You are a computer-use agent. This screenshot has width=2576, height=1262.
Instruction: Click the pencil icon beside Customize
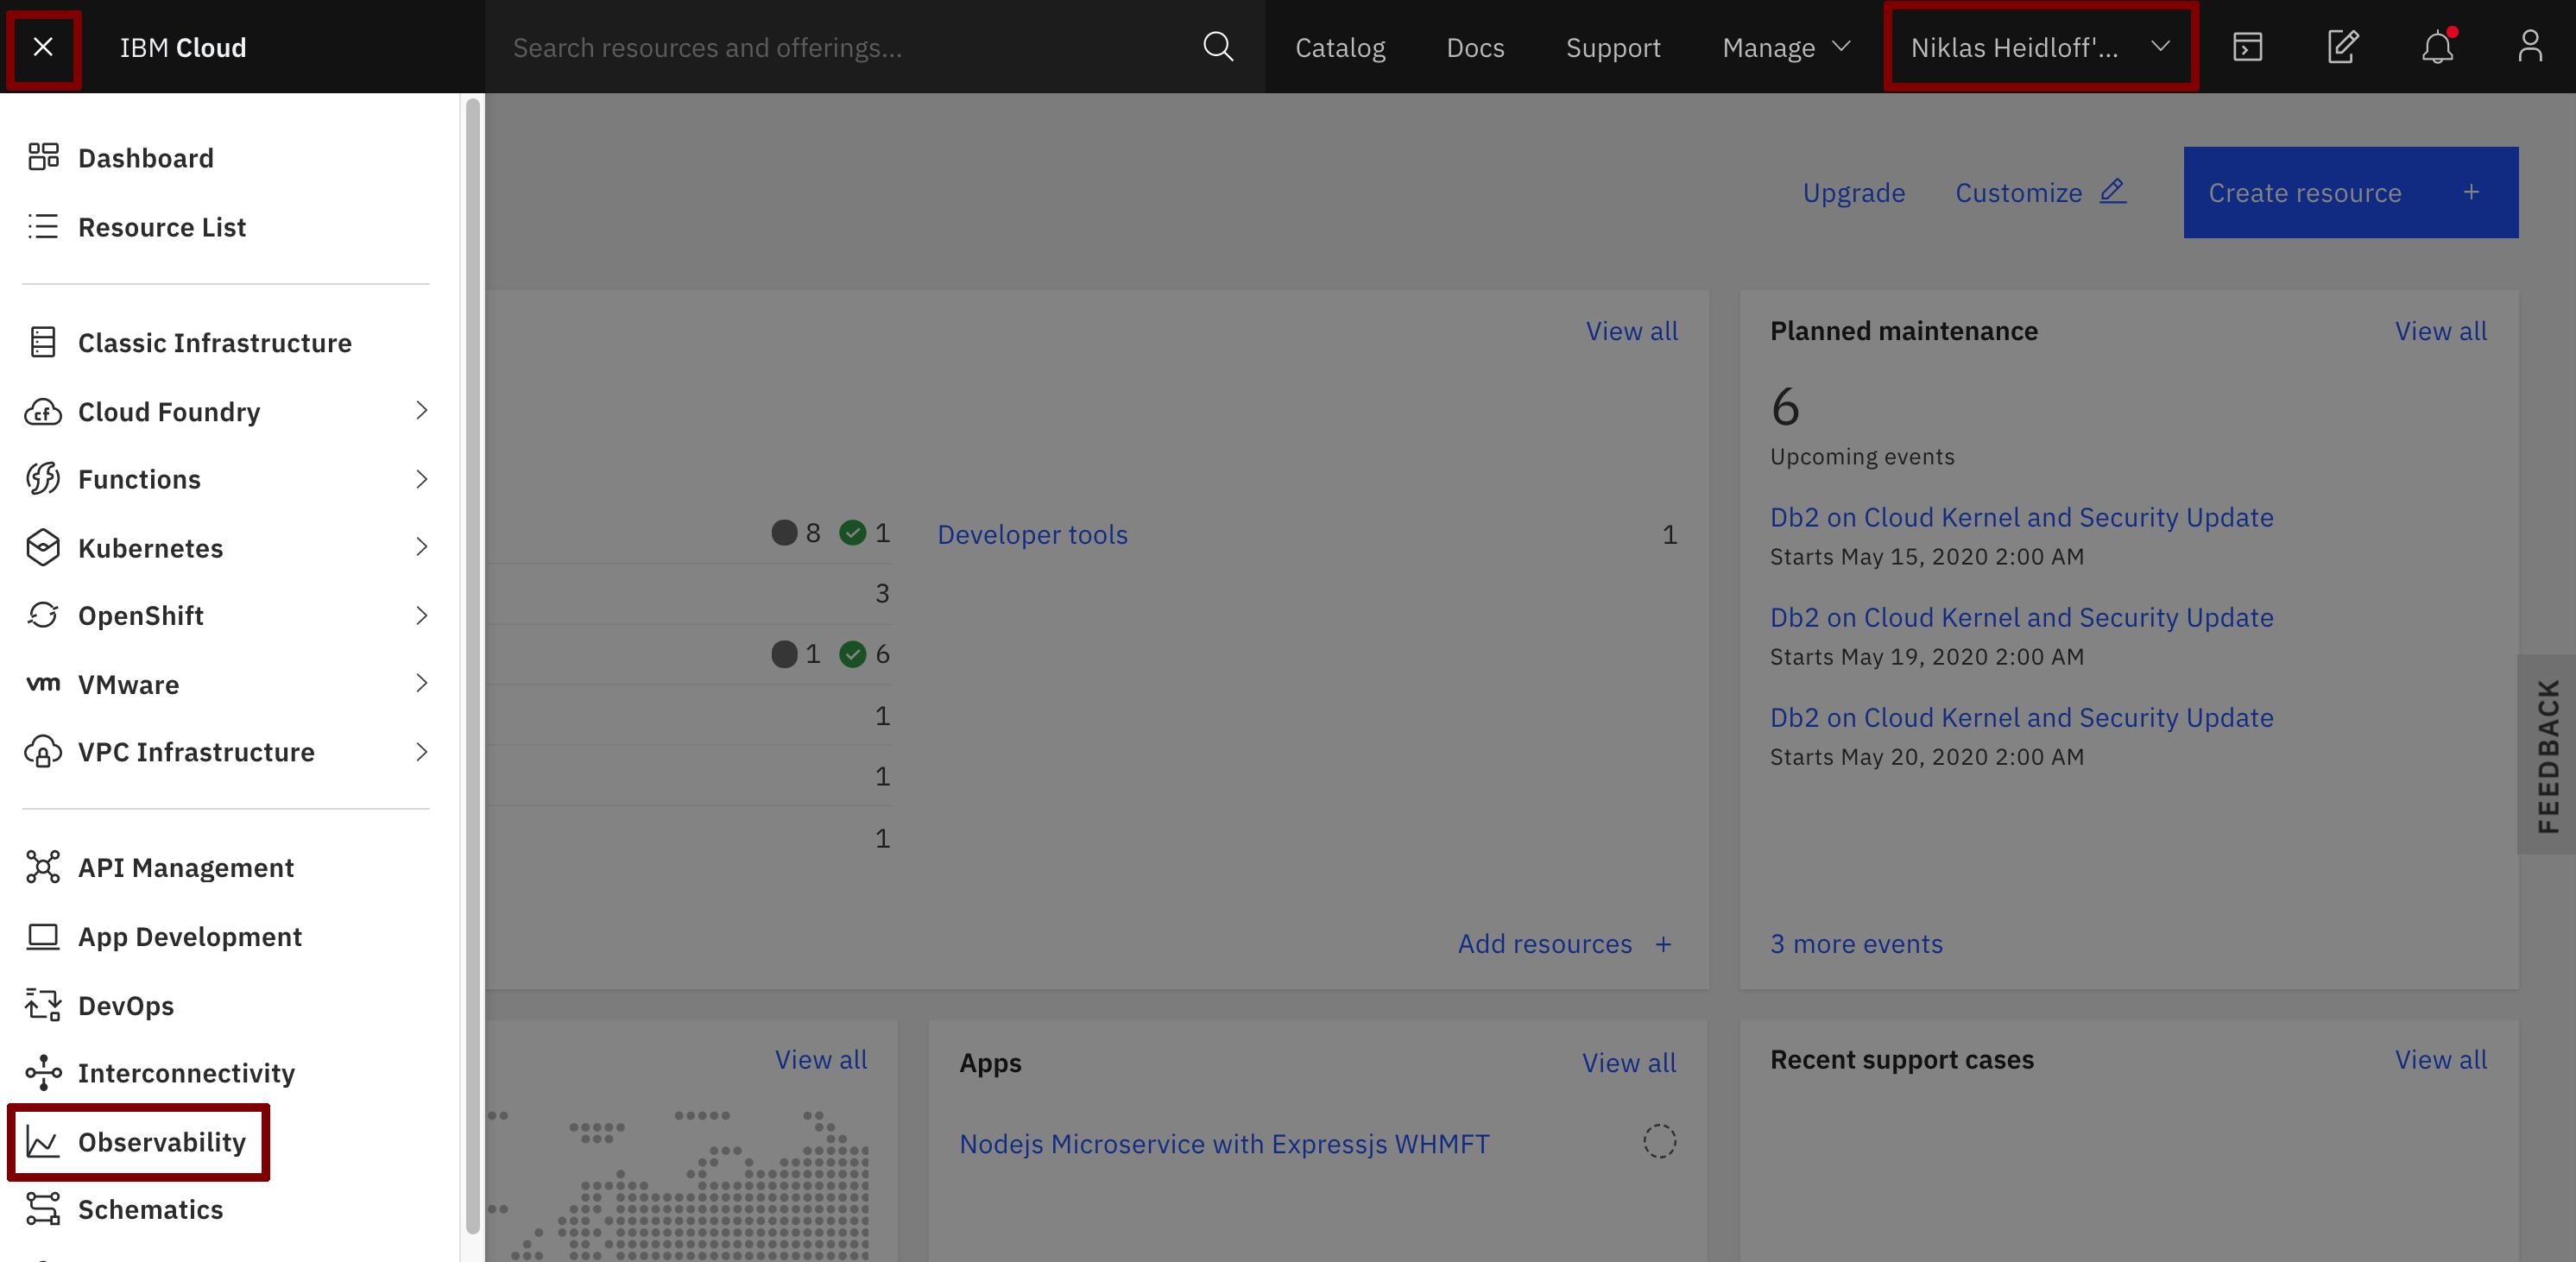tap(2112, 190)
